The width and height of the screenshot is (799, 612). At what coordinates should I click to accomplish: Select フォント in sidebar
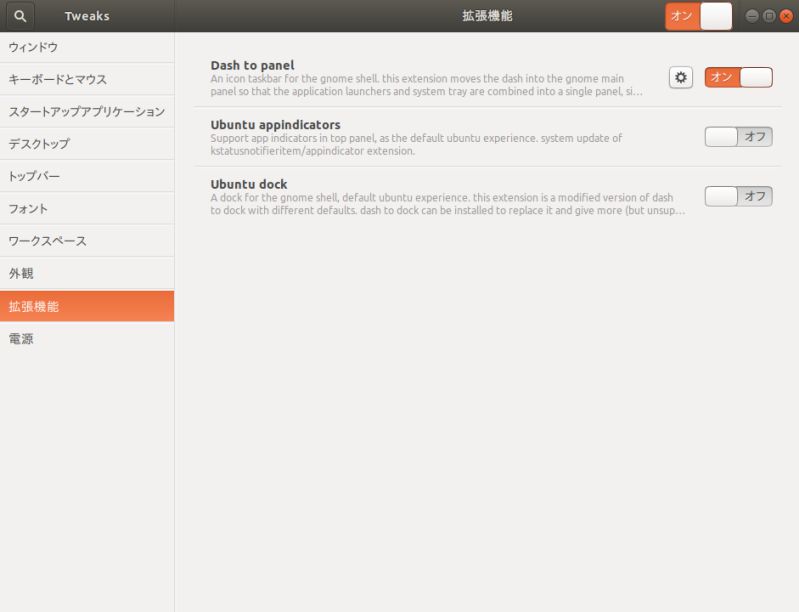[x=87, y=208]
